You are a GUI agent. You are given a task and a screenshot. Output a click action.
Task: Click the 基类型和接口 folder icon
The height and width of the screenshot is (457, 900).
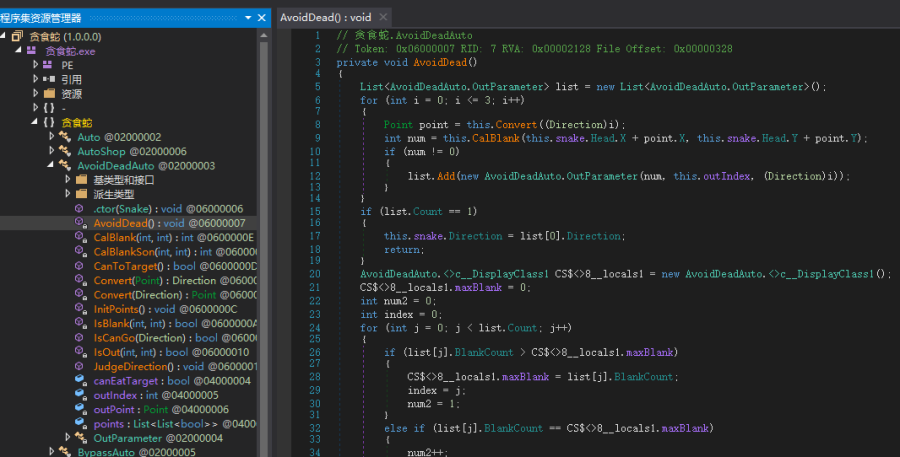click(x=82, y=180)
